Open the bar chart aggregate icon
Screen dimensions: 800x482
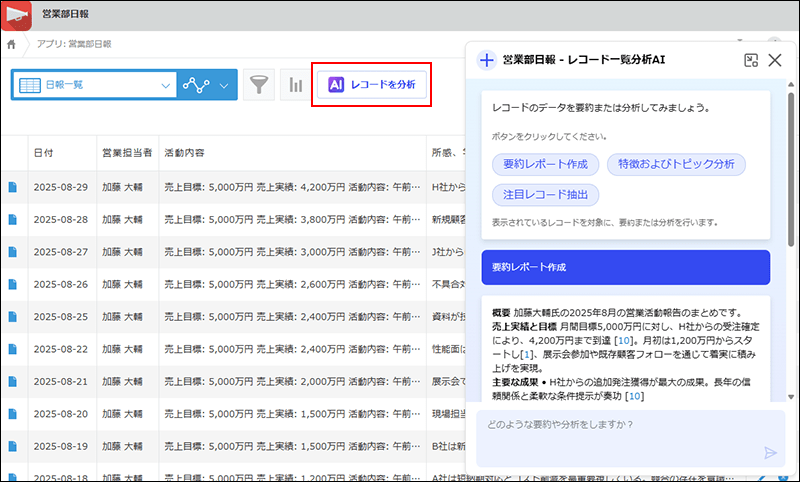295,86
